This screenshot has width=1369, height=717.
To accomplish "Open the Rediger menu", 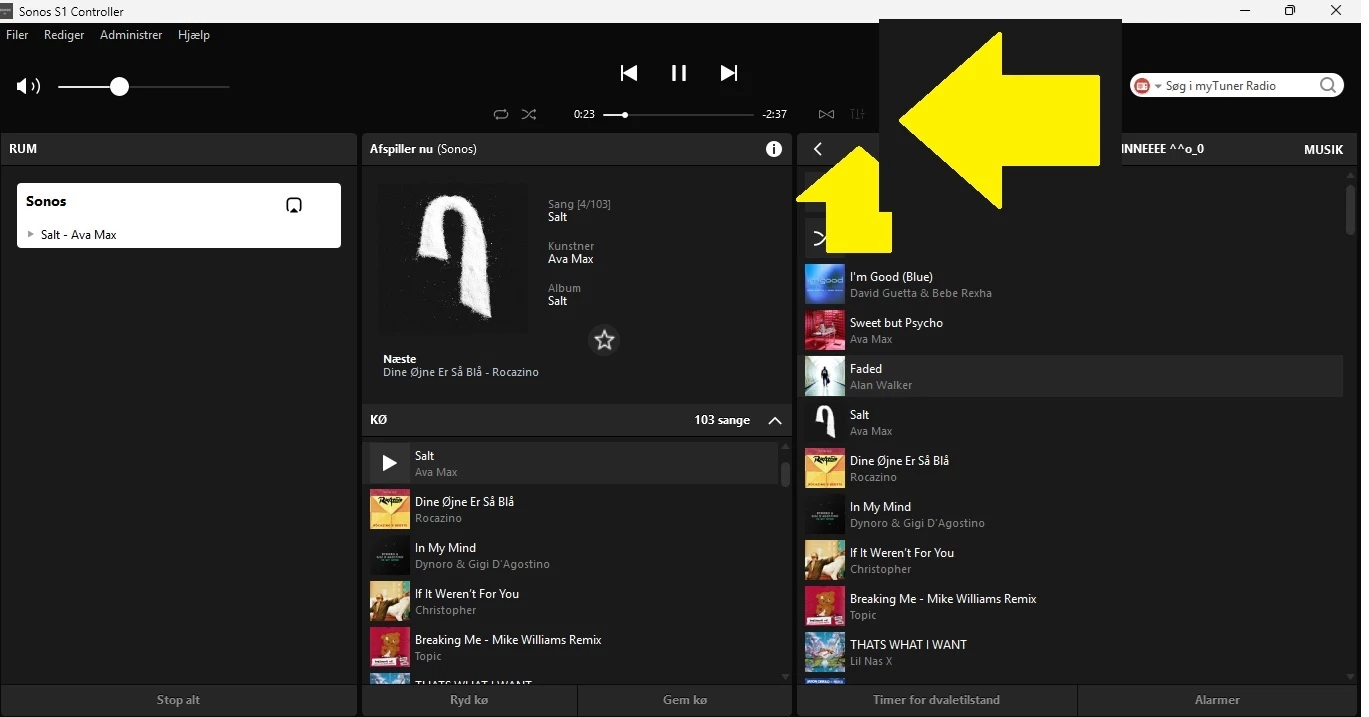I will coord(64,35).
